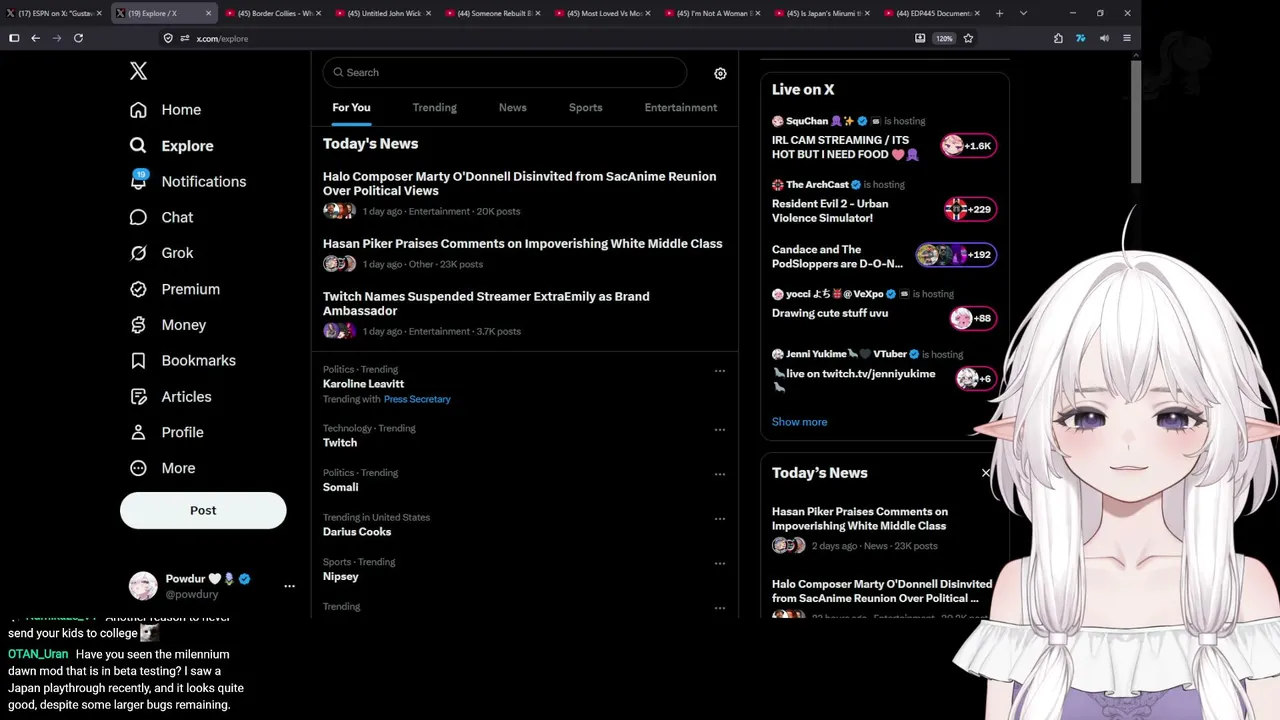The image size is (1280, 720).
Task: Click the shield tracking protection icon
Action: 168,38
